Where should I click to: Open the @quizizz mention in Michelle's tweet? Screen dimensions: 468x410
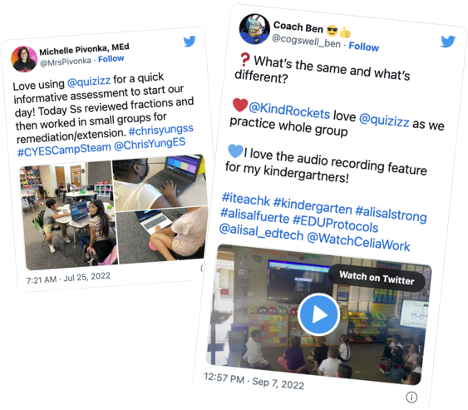(x=89, y=81)
